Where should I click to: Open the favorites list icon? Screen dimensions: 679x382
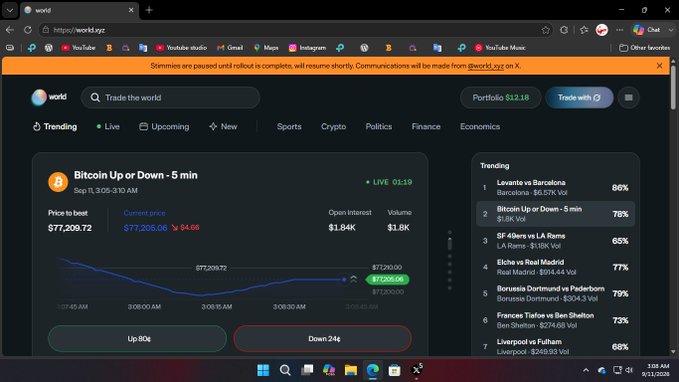click(x=584, y=30)
